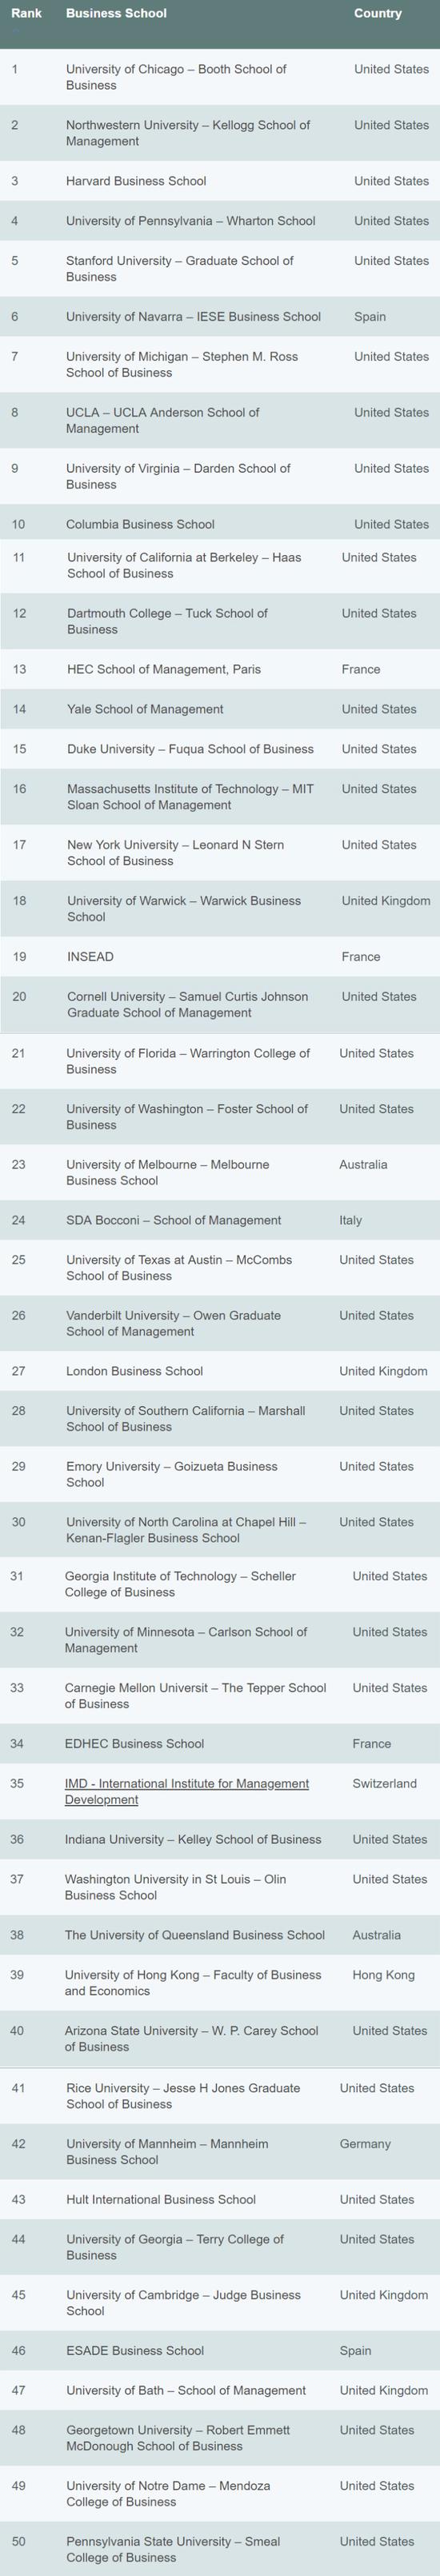Click on London Business School
The width and height of the screenshot is (440, 2576).
pos(134,1371)
